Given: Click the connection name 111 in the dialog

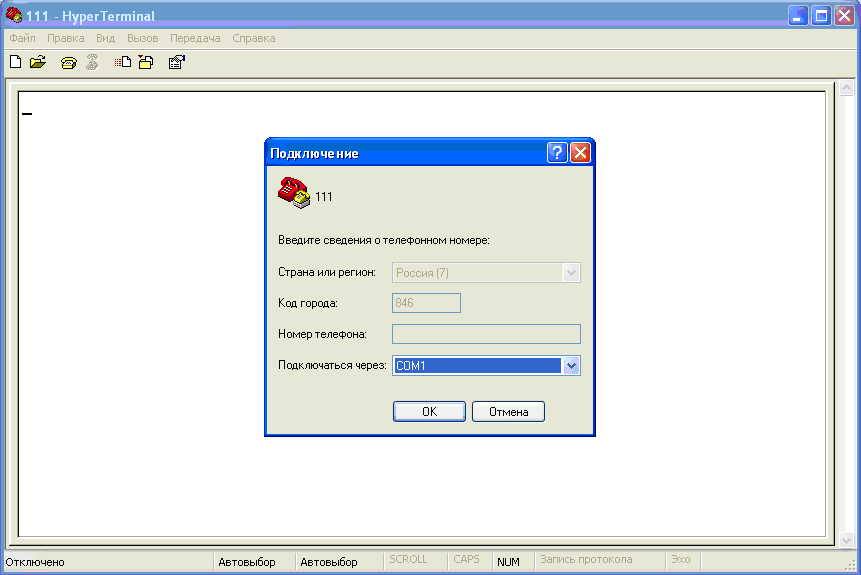Looking at the screenshot, I should [x=323, y=197].
